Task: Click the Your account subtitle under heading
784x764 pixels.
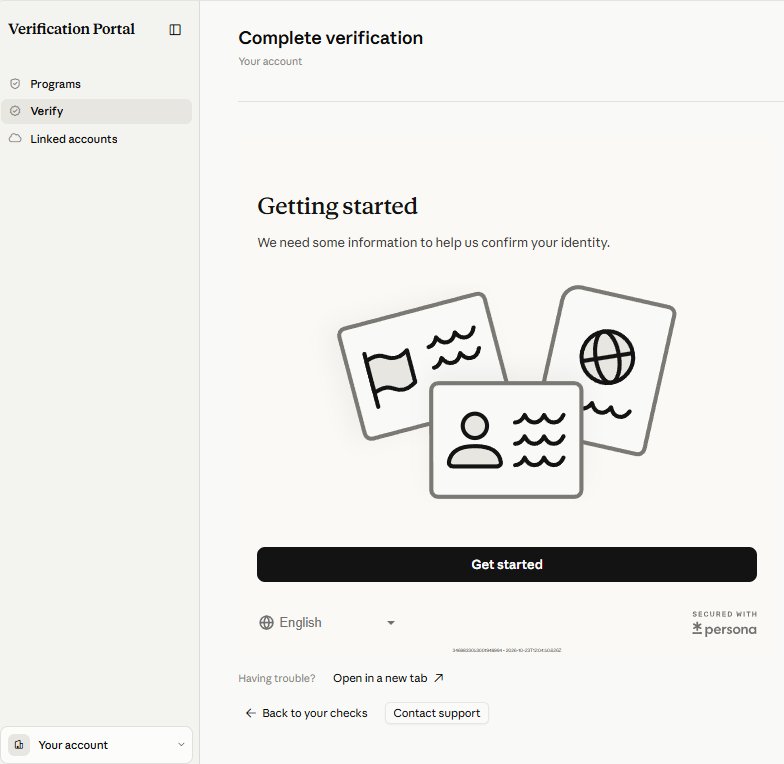Action: [270, 61]
